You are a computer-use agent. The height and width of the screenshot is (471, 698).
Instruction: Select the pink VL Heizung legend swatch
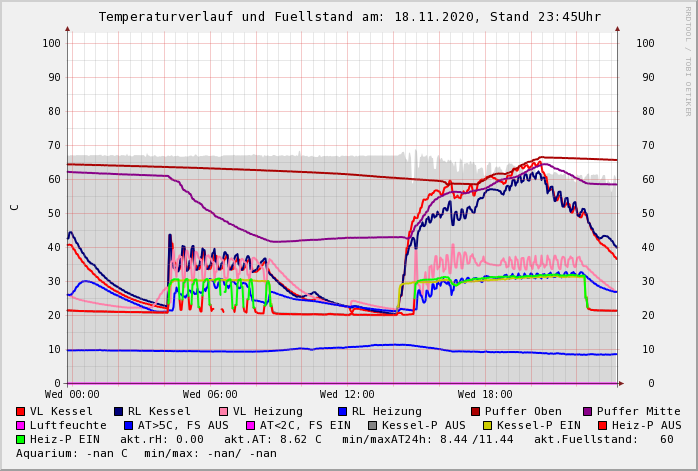point(224,412)
